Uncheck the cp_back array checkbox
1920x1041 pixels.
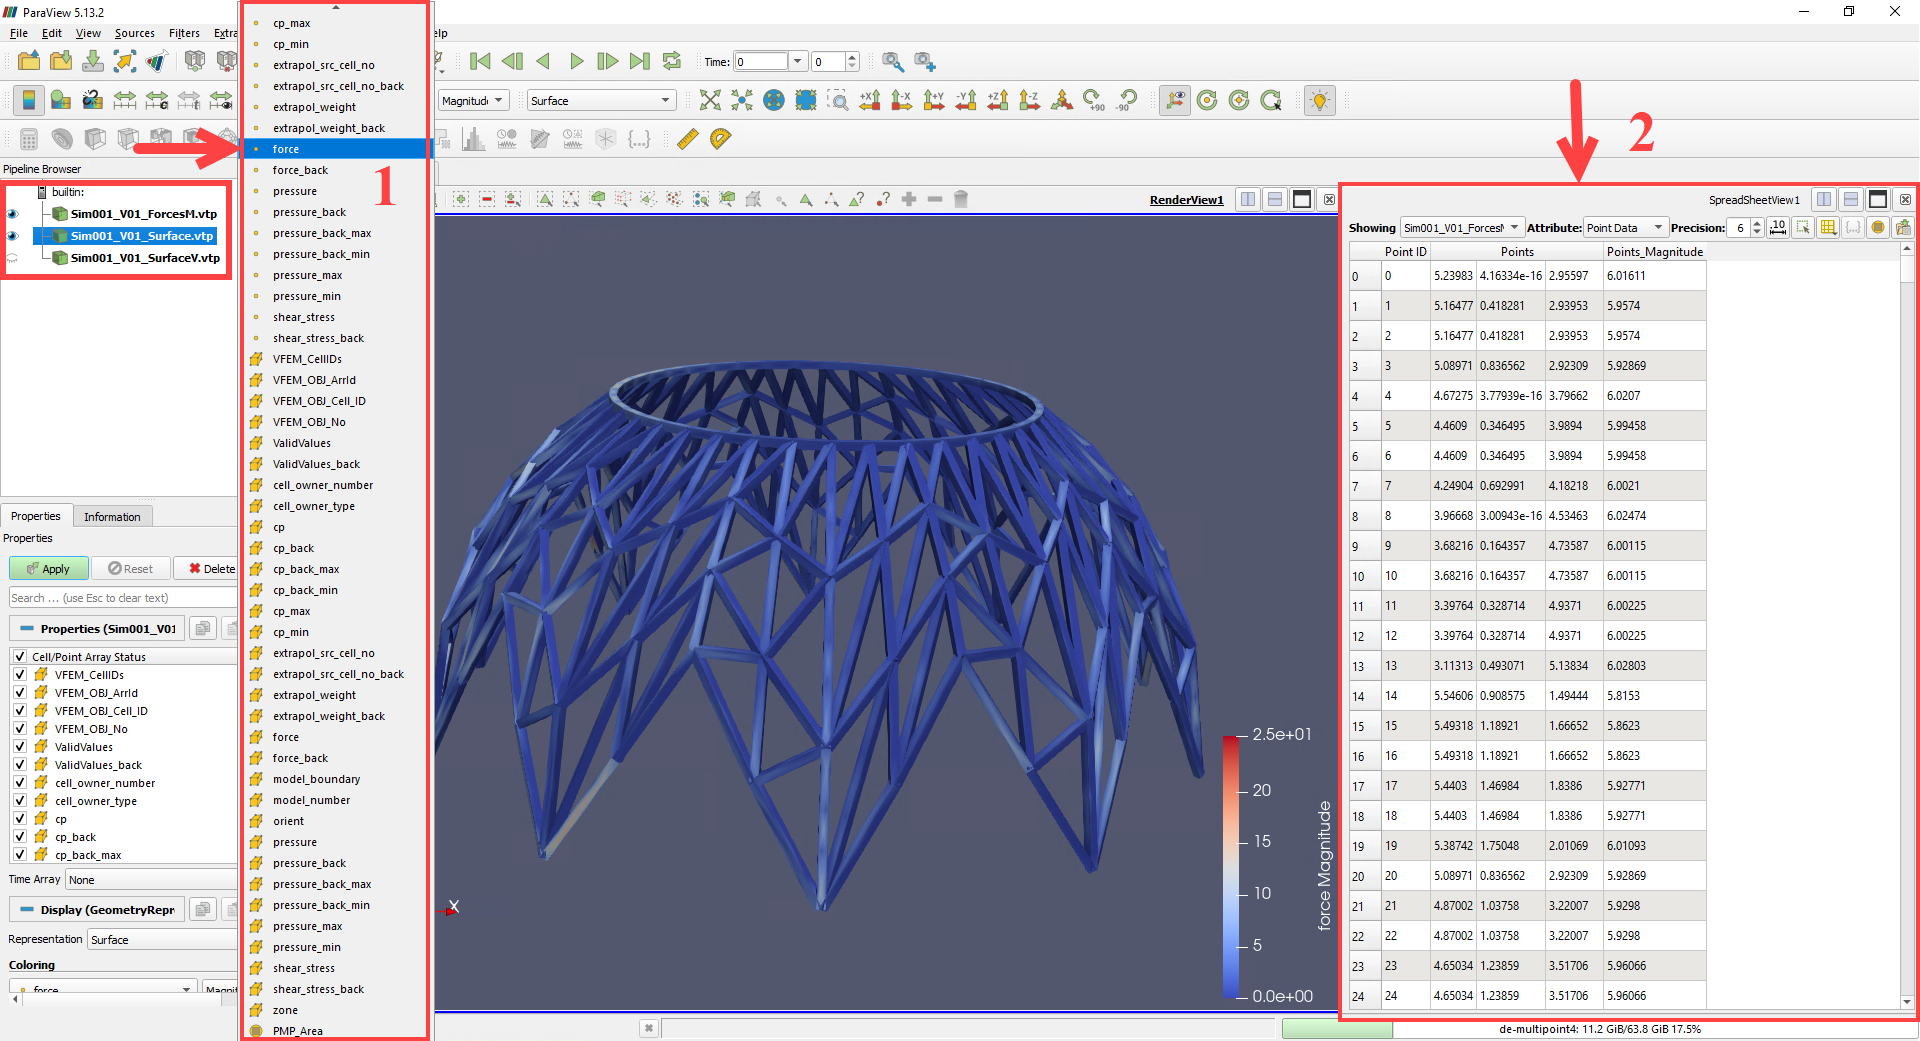pyautogui.click(x=20, y=837)
